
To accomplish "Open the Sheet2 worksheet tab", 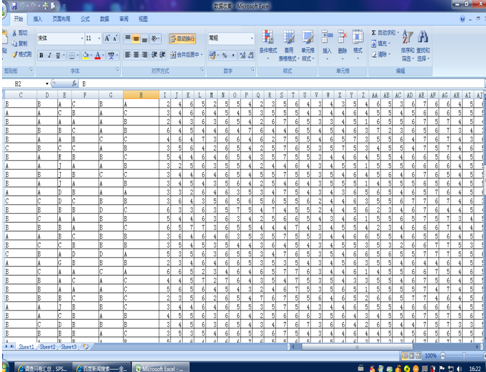I will click(47, 347).
